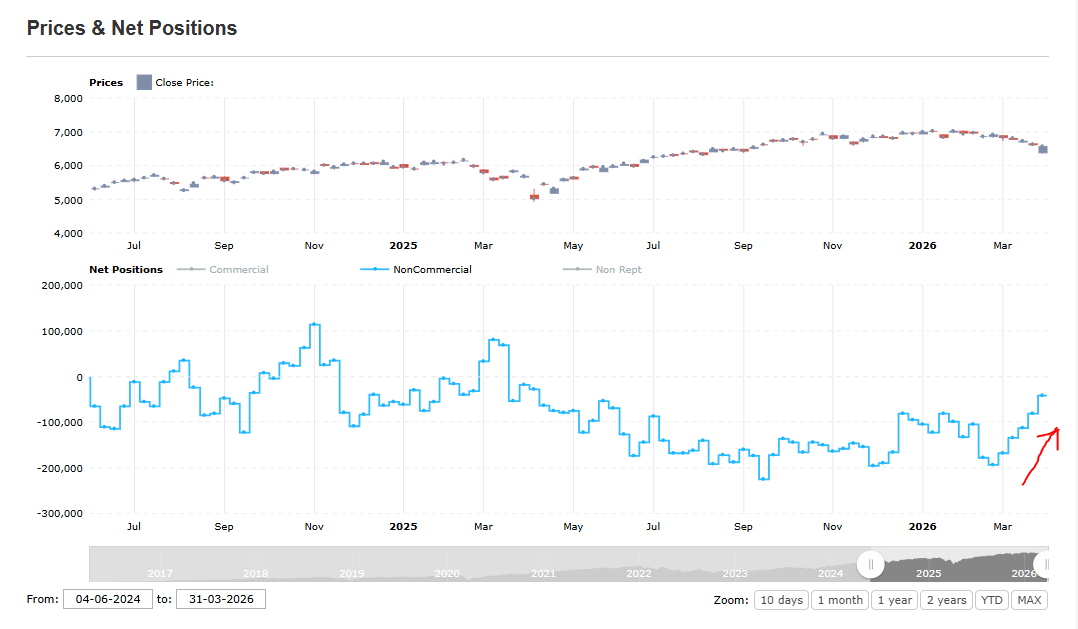Choose the YTD zoom option
This screenshot has height=629, width=1078.
[x=991, y=600]
